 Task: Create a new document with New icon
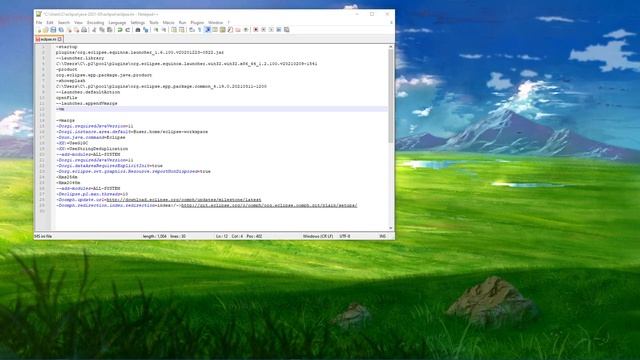39,30
